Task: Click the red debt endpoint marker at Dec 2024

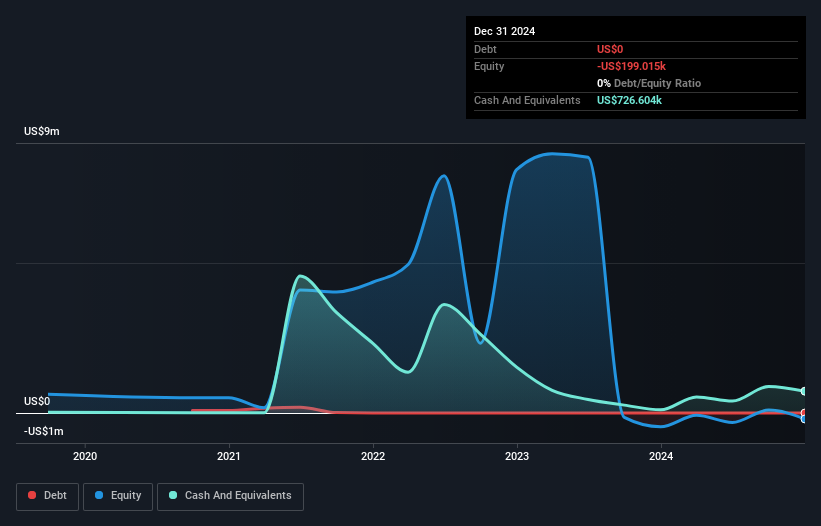Action: click(803, 413)
